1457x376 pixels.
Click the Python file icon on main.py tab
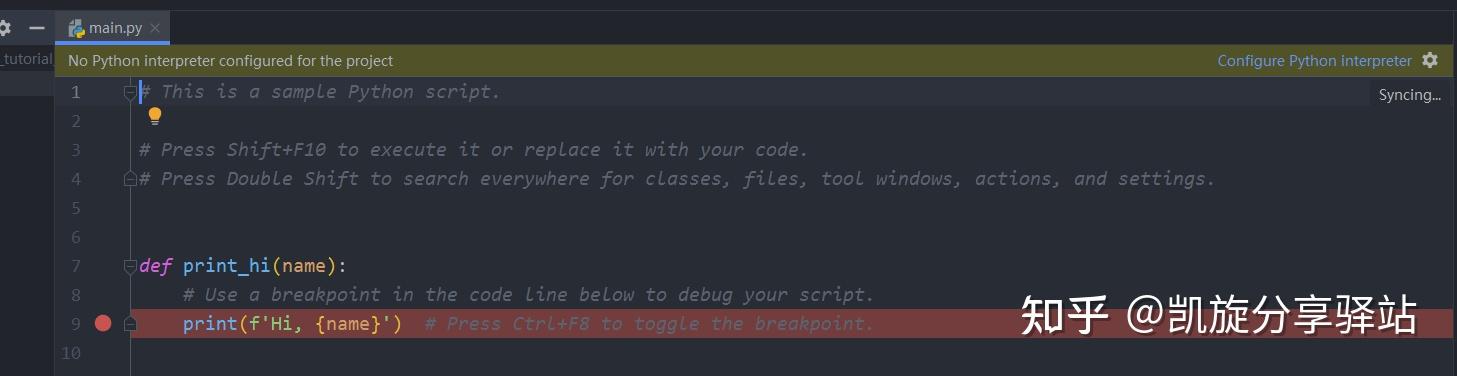[76, 28]
